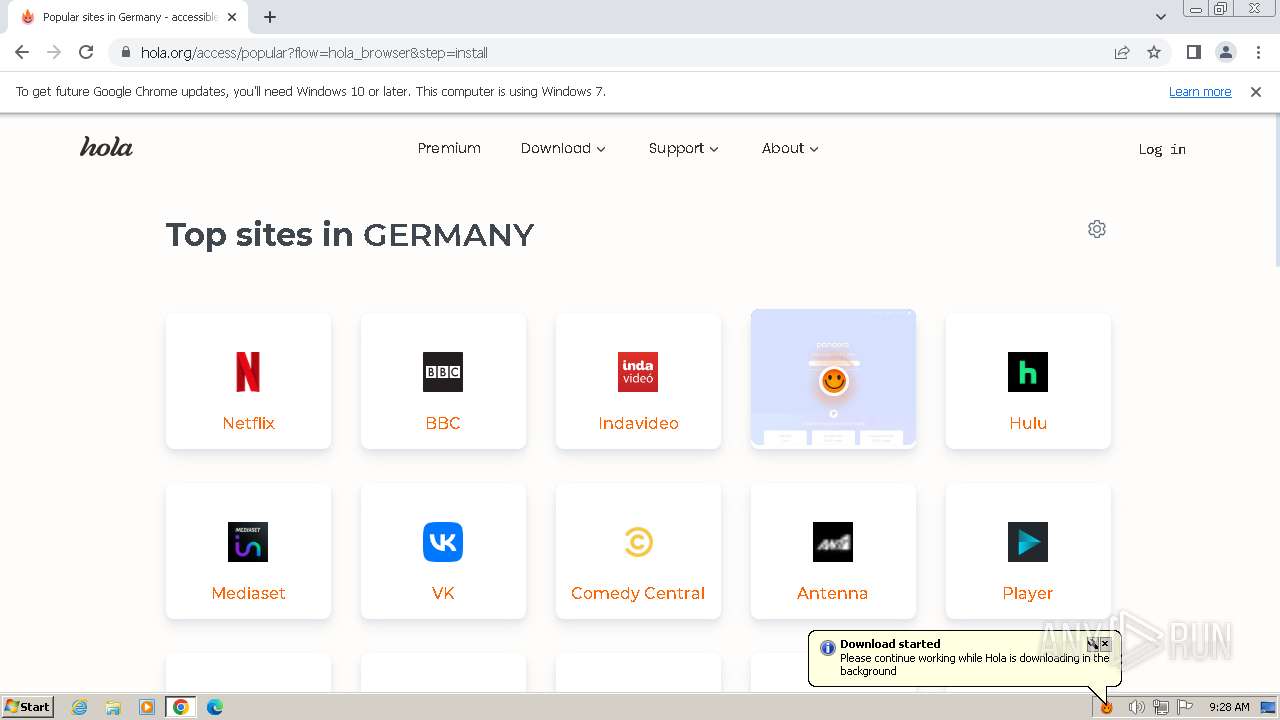Open the BBC logo tile
Viewport: 1280px width, 720px height.
point(443,372)
